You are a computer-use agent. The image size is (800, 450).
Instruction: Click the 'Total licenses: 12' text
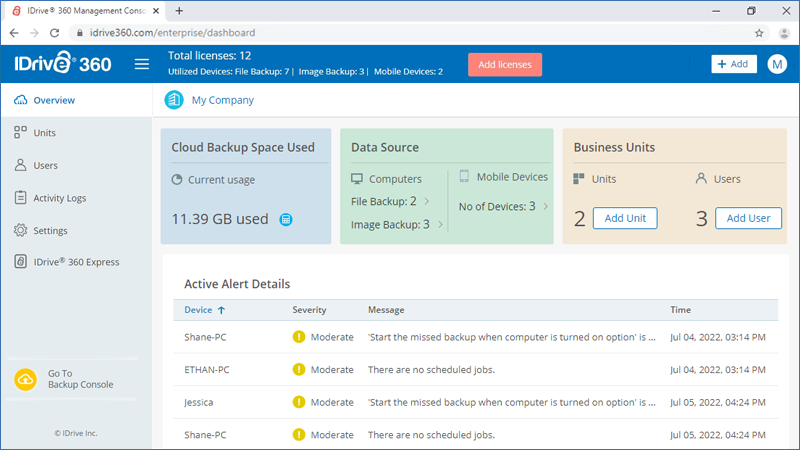pyautogui.click(x=210, y=56)
